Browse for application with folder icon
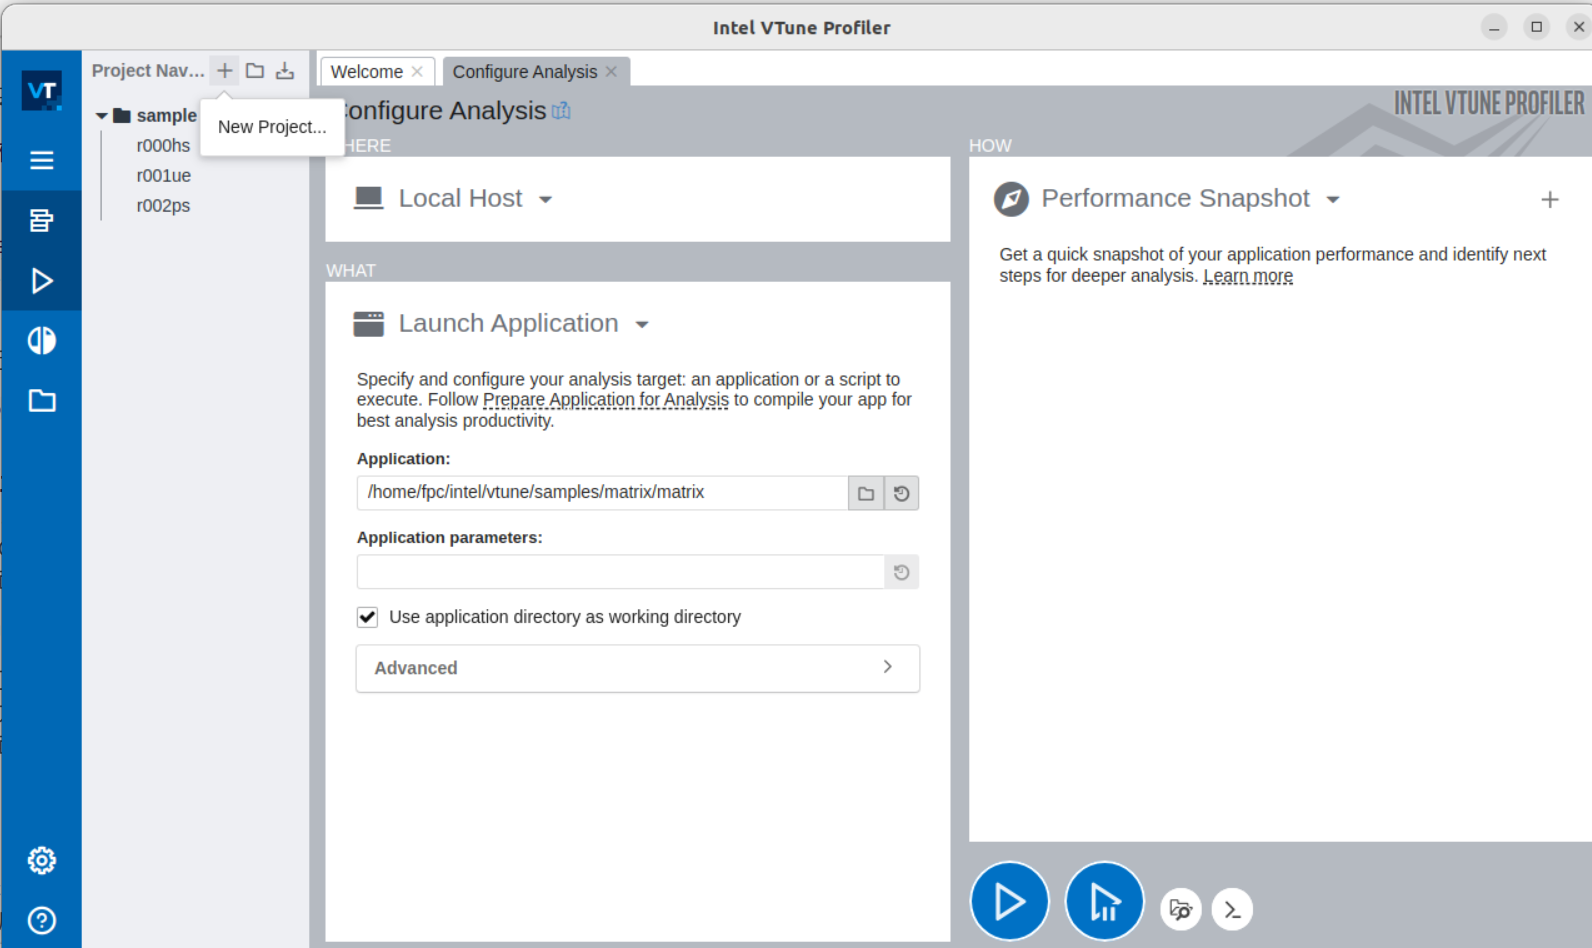Screen dimensions: 1592x948 click(x=866, y=493)
